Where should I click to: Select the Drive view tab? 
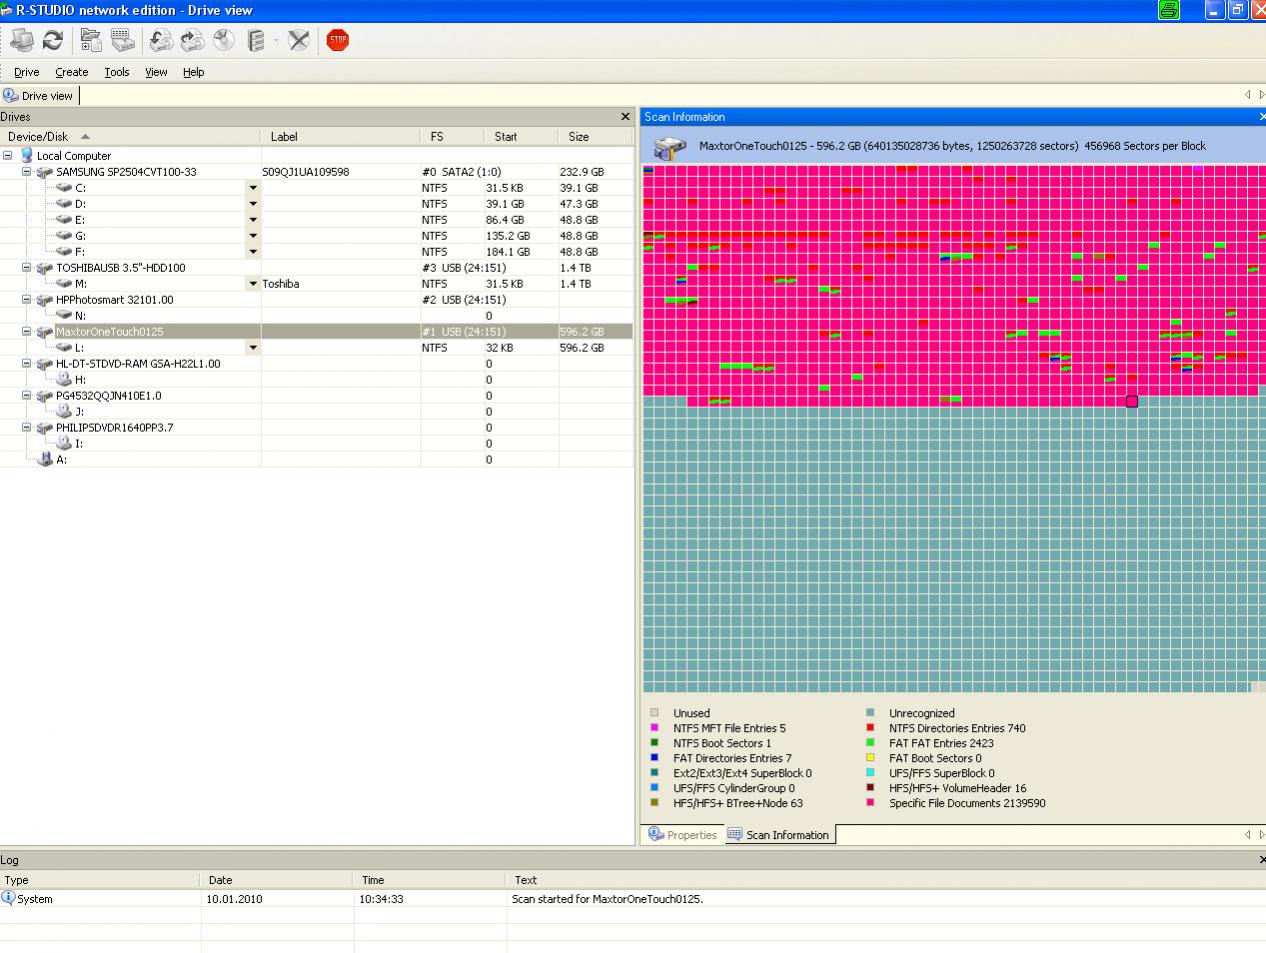[39, 96]
